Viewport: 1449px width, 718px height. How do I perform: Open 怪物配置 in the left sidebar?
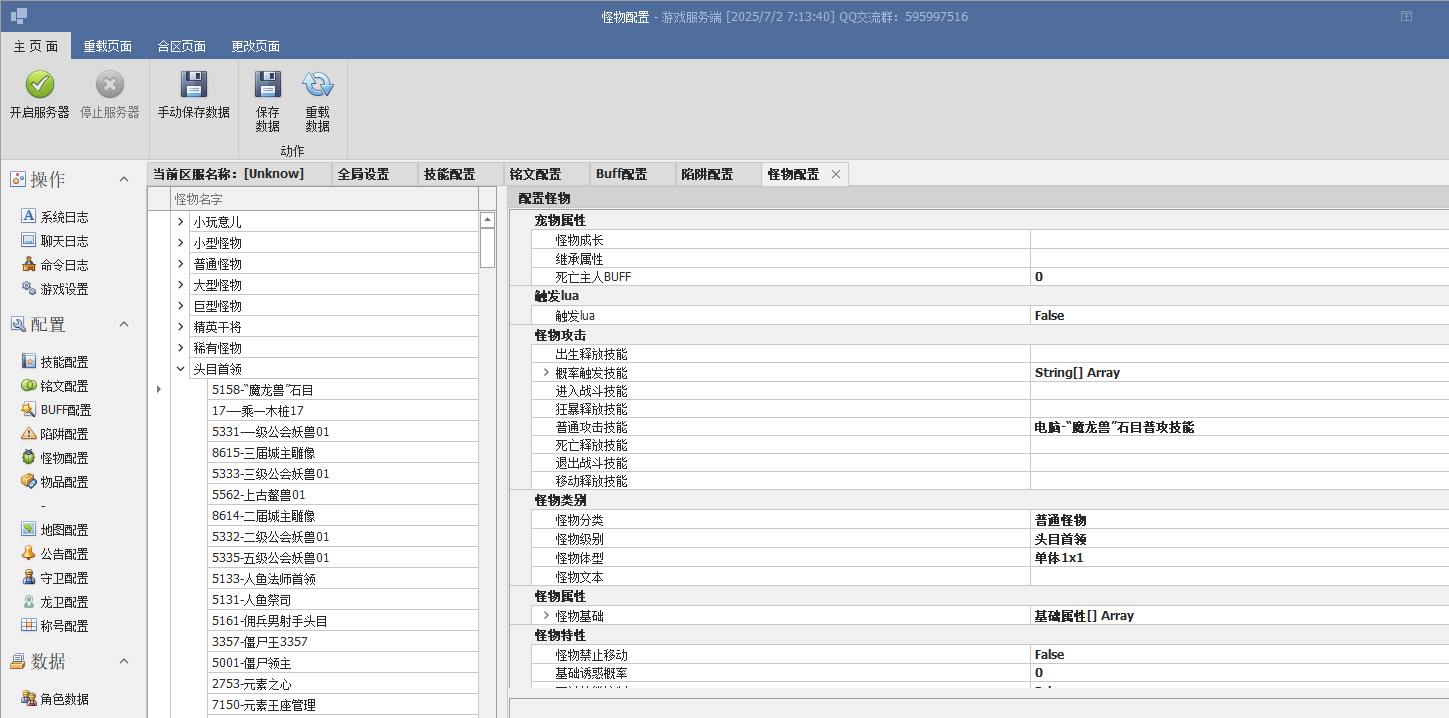[54, 458]
